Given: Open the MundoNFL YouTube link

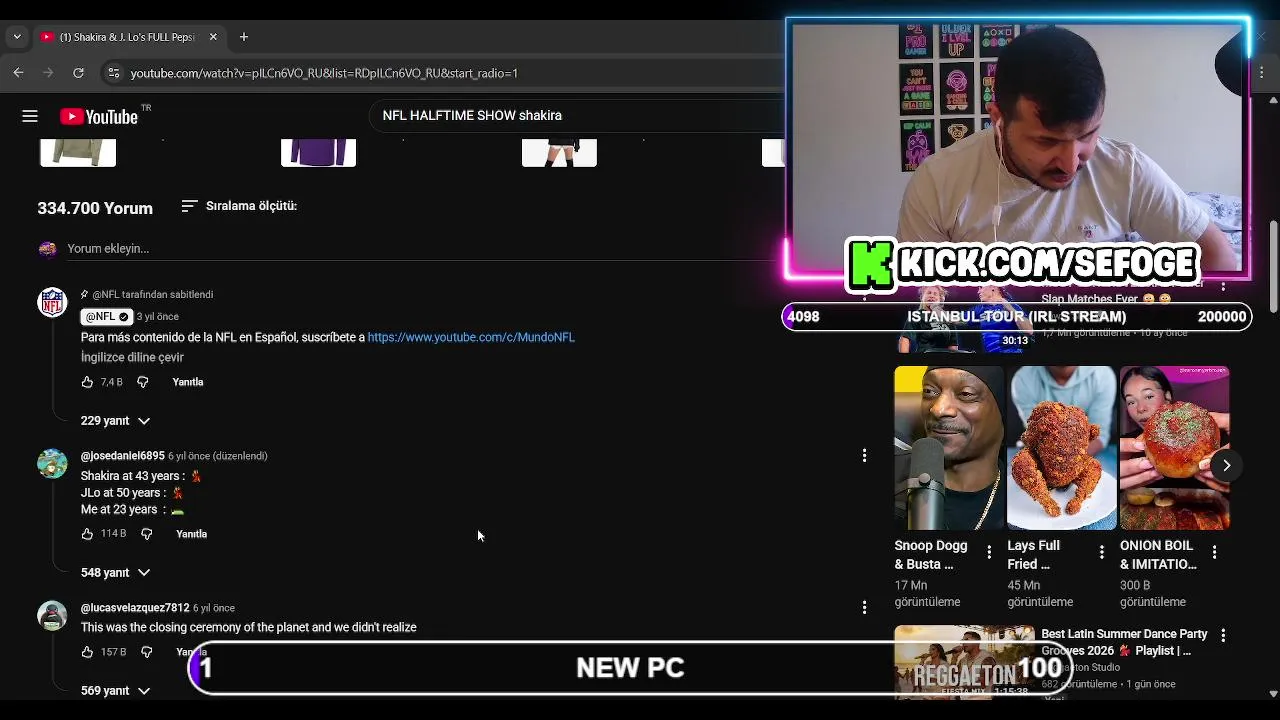Looking at the screenshot, I should click(471, 337).
